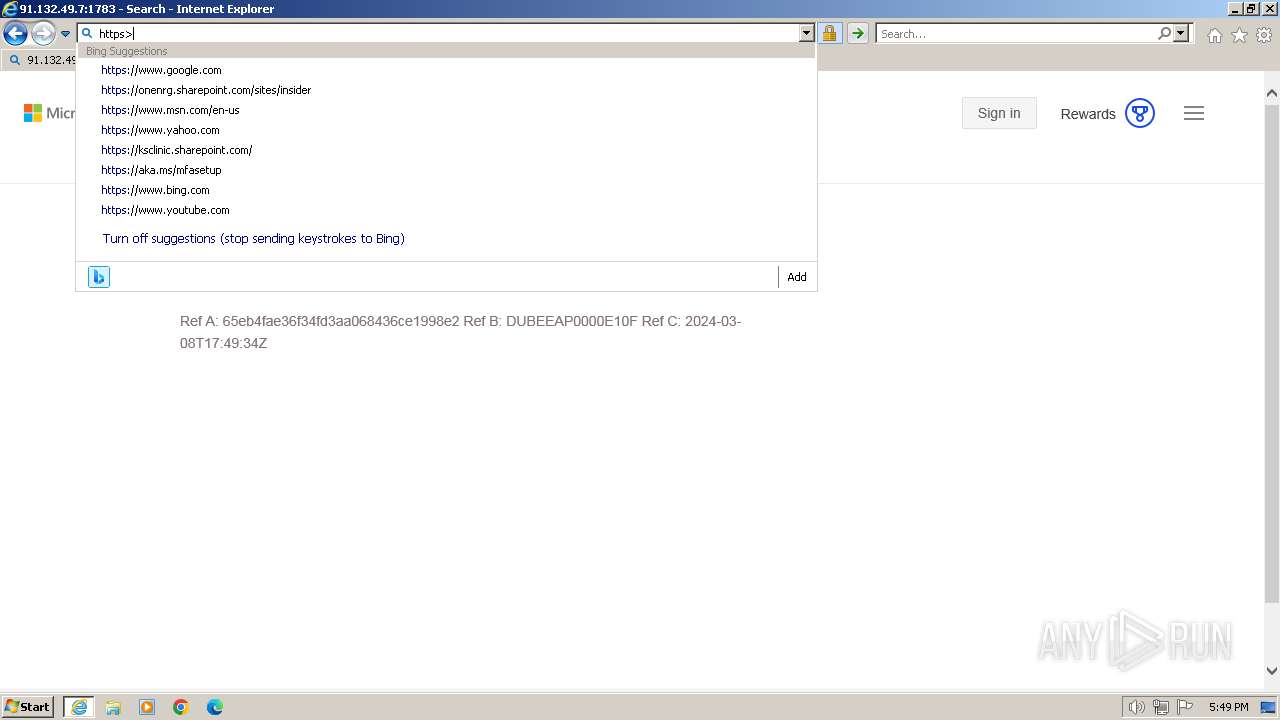
Task: Click the Show desktop tray button
Action: coord(1268,707)
